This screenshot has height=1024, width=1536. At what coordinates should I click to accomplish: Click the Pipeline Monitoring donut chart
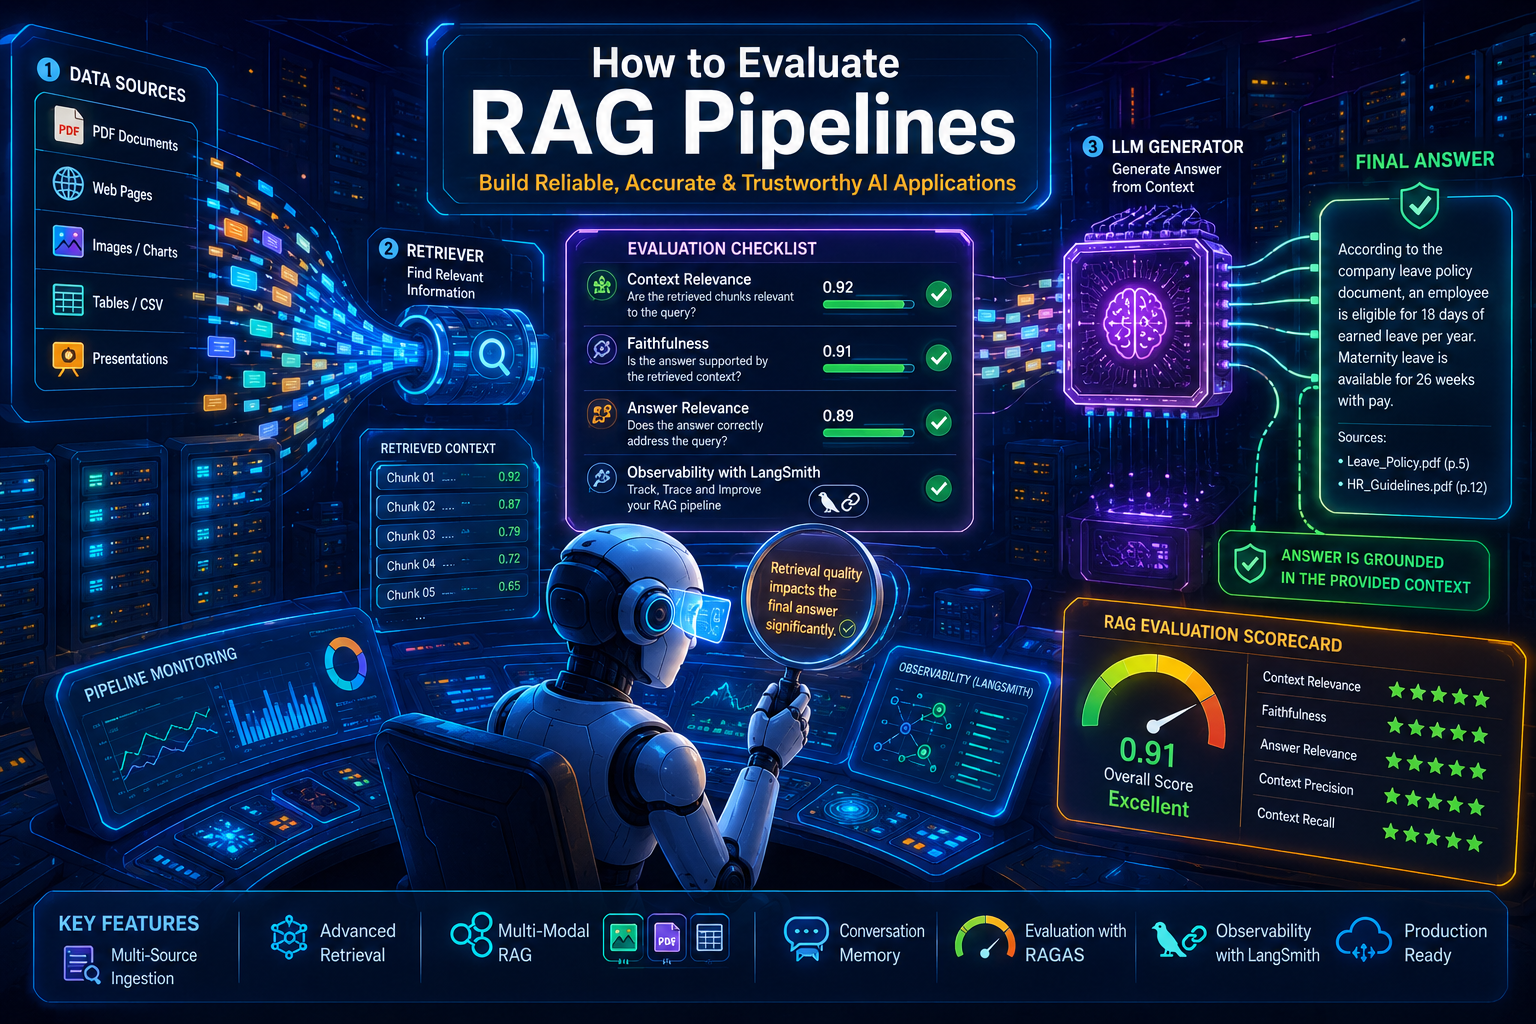pos(346,664)
